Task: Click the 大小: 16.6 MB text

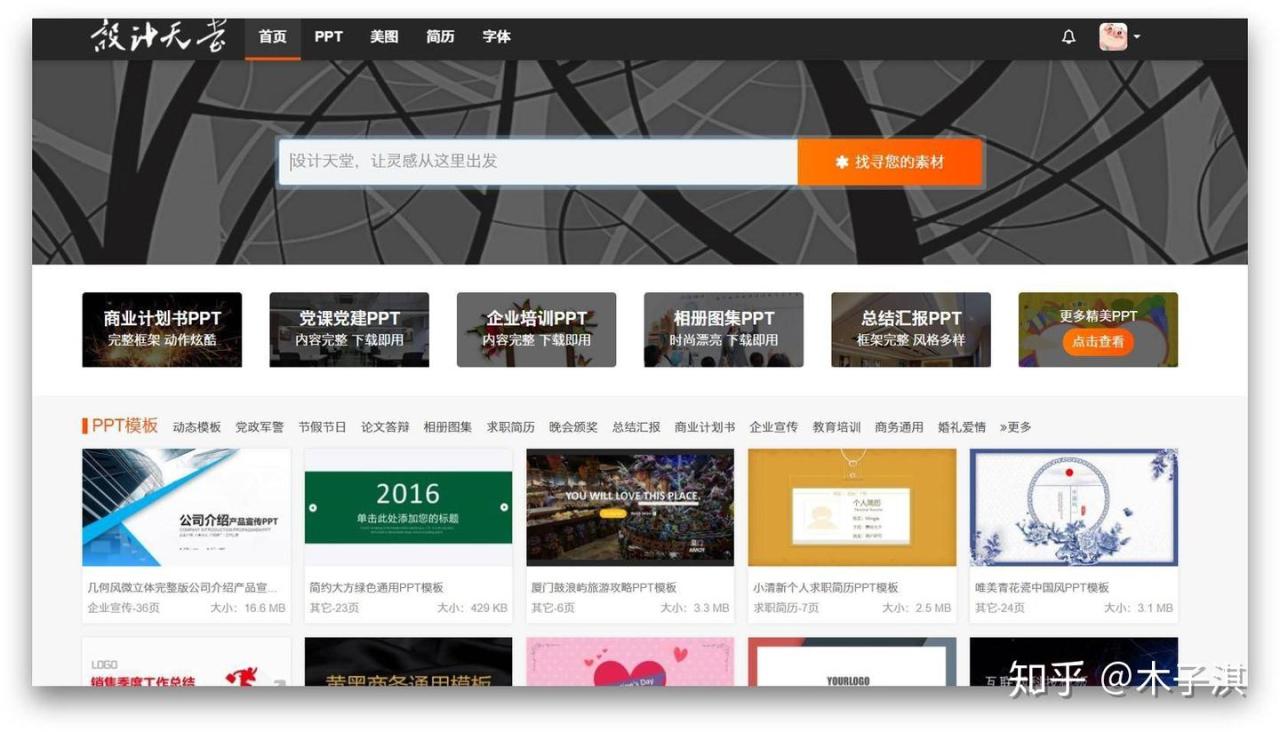Action: click(x=247, y=608)
